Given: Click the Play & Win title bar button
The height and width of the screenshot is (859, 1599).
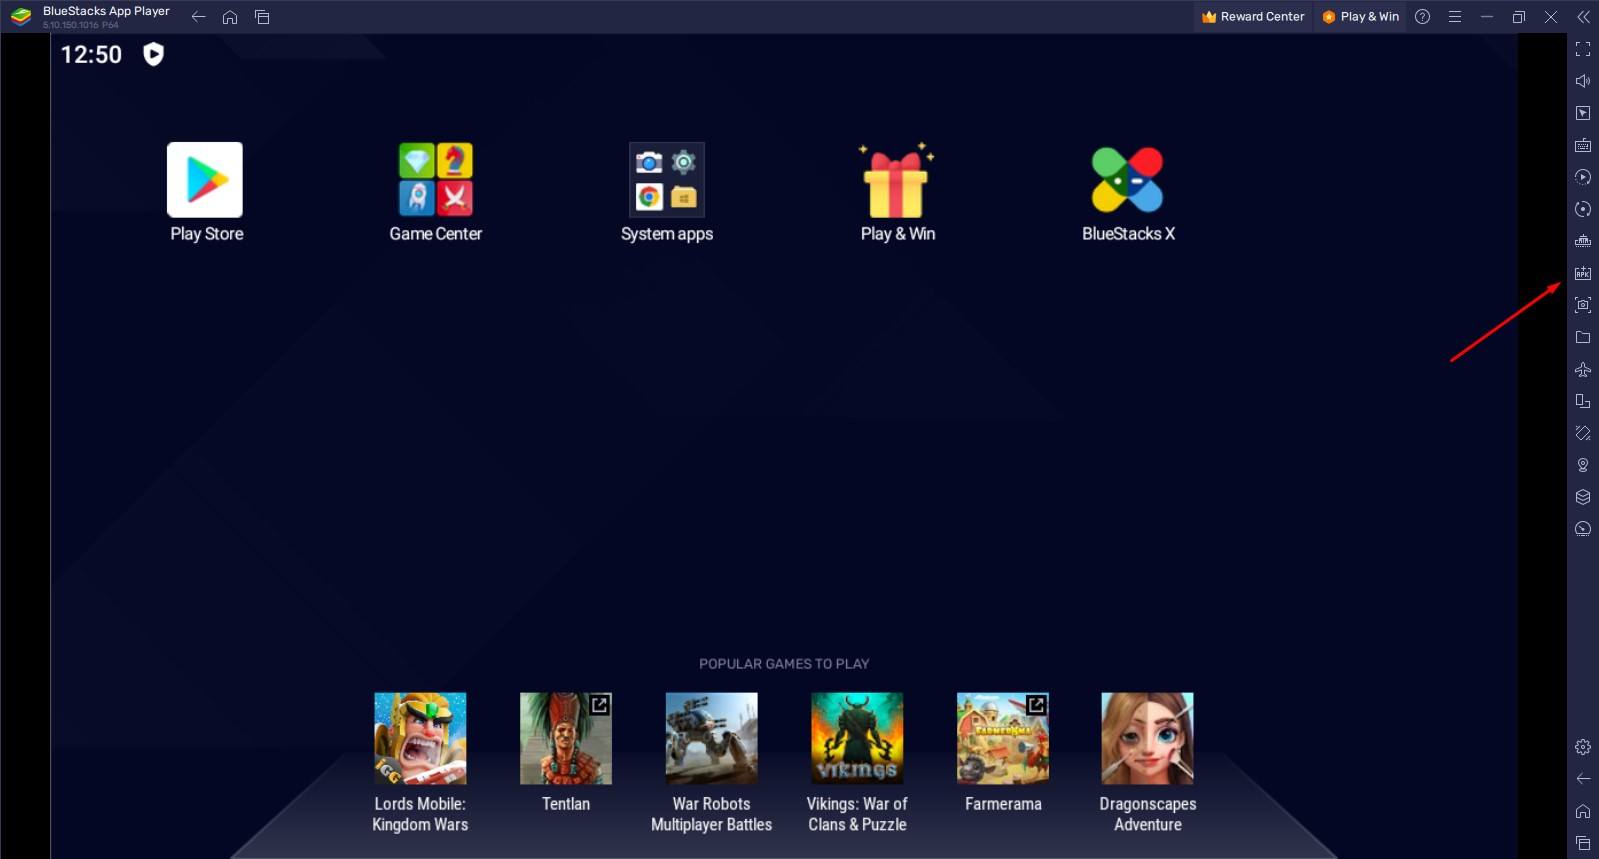Looking at the screenshot, I should click(x=1360, y=17).
